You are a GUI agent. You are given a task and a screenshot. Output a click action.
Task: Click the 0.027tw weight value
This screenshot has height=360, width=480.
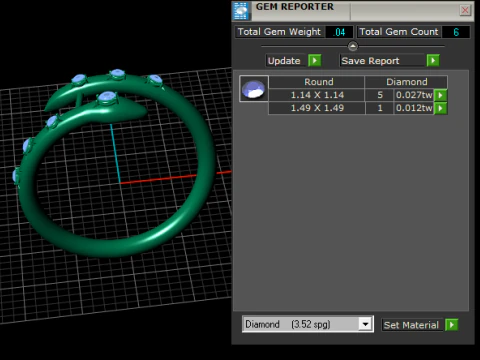tap(414, 95)
